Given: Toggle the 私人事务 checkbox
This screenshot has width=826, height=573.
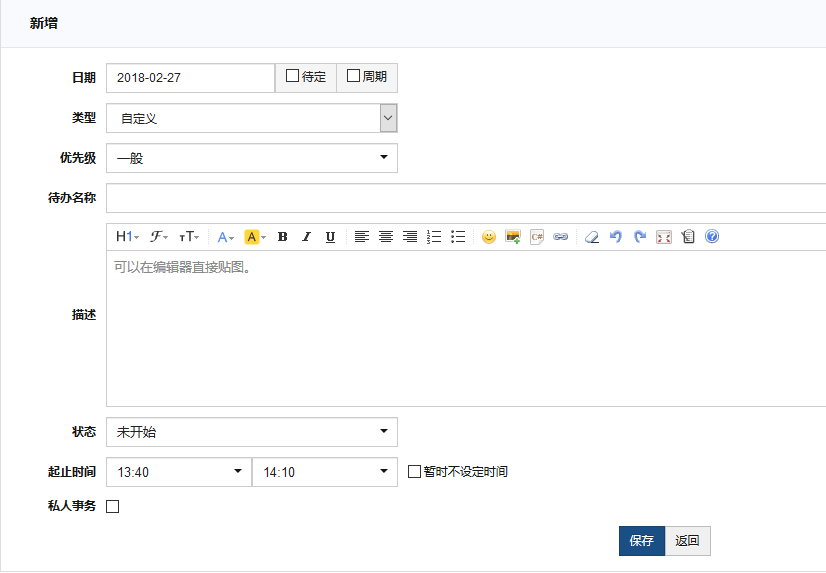Looking at the screenshot, I should 112,506.
